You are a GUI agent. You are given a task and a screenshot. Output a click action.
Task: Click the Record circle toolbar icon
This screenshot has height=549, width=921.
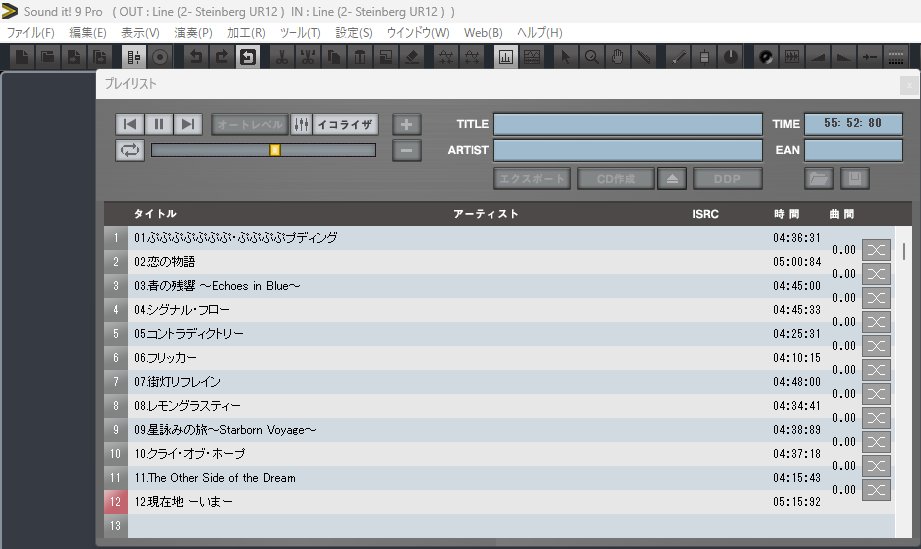pyautogui.click(x=160, y=57)
